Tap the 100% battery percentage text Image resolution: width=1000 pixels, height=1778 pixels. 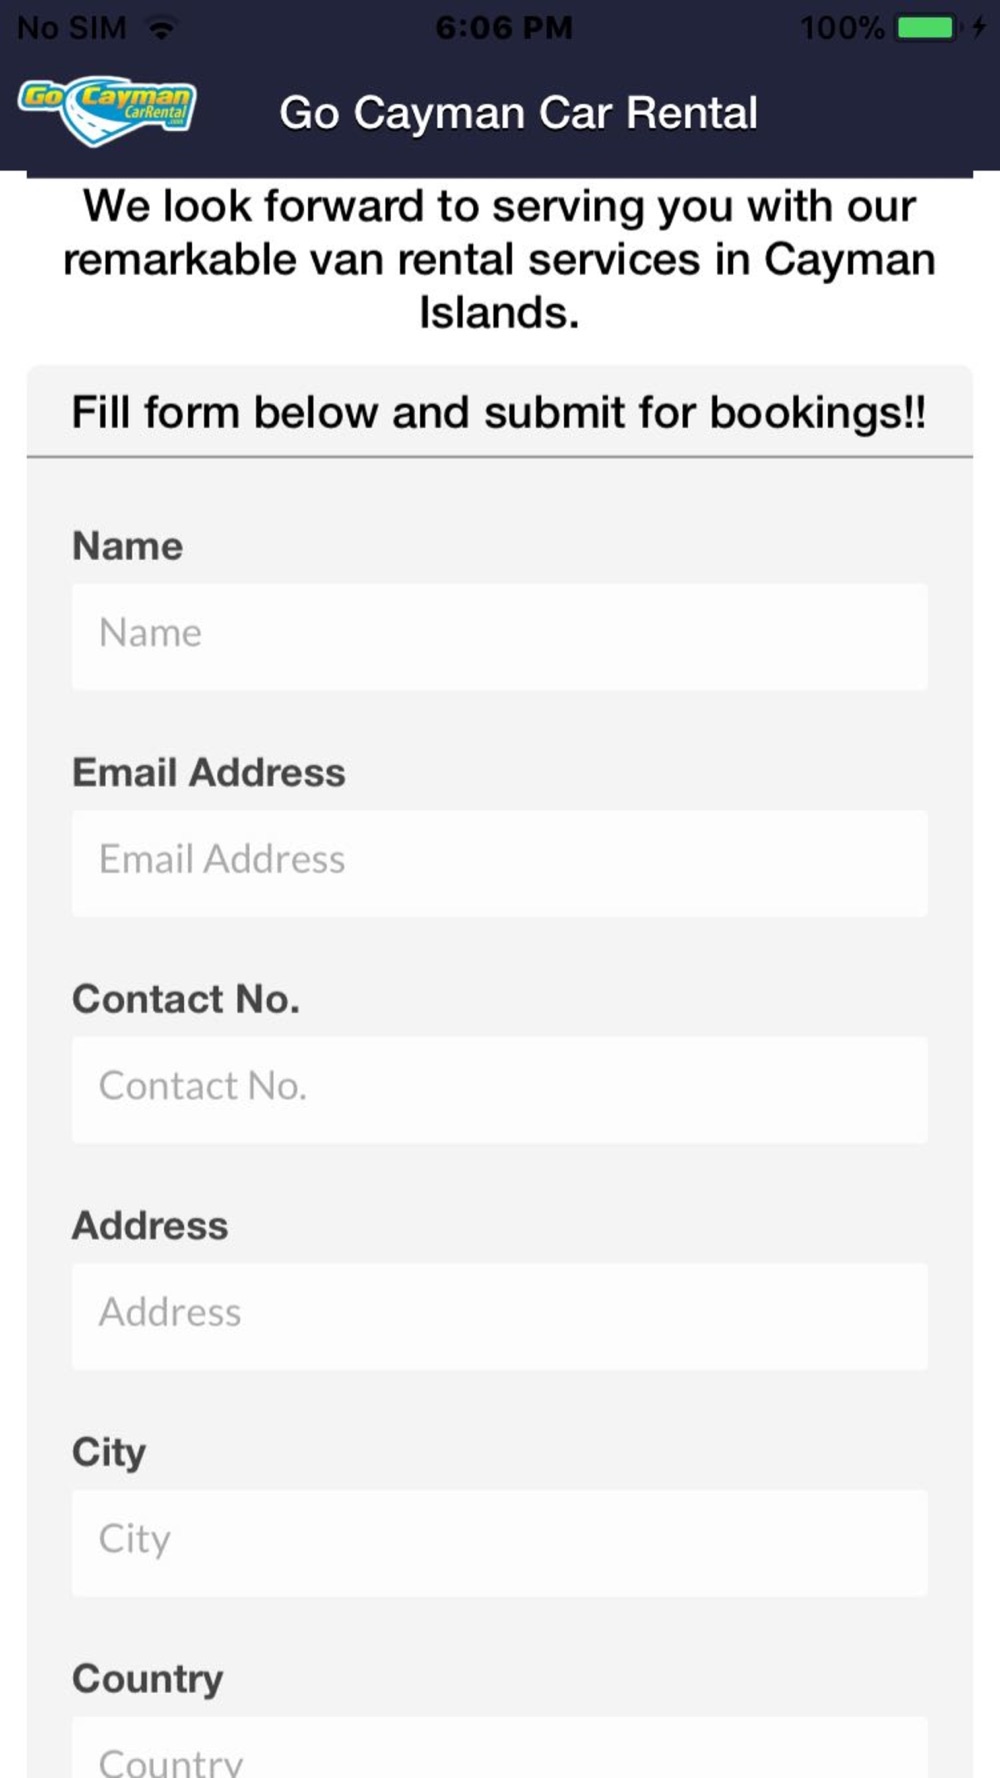pyautogui.click(x=842, y=28)
